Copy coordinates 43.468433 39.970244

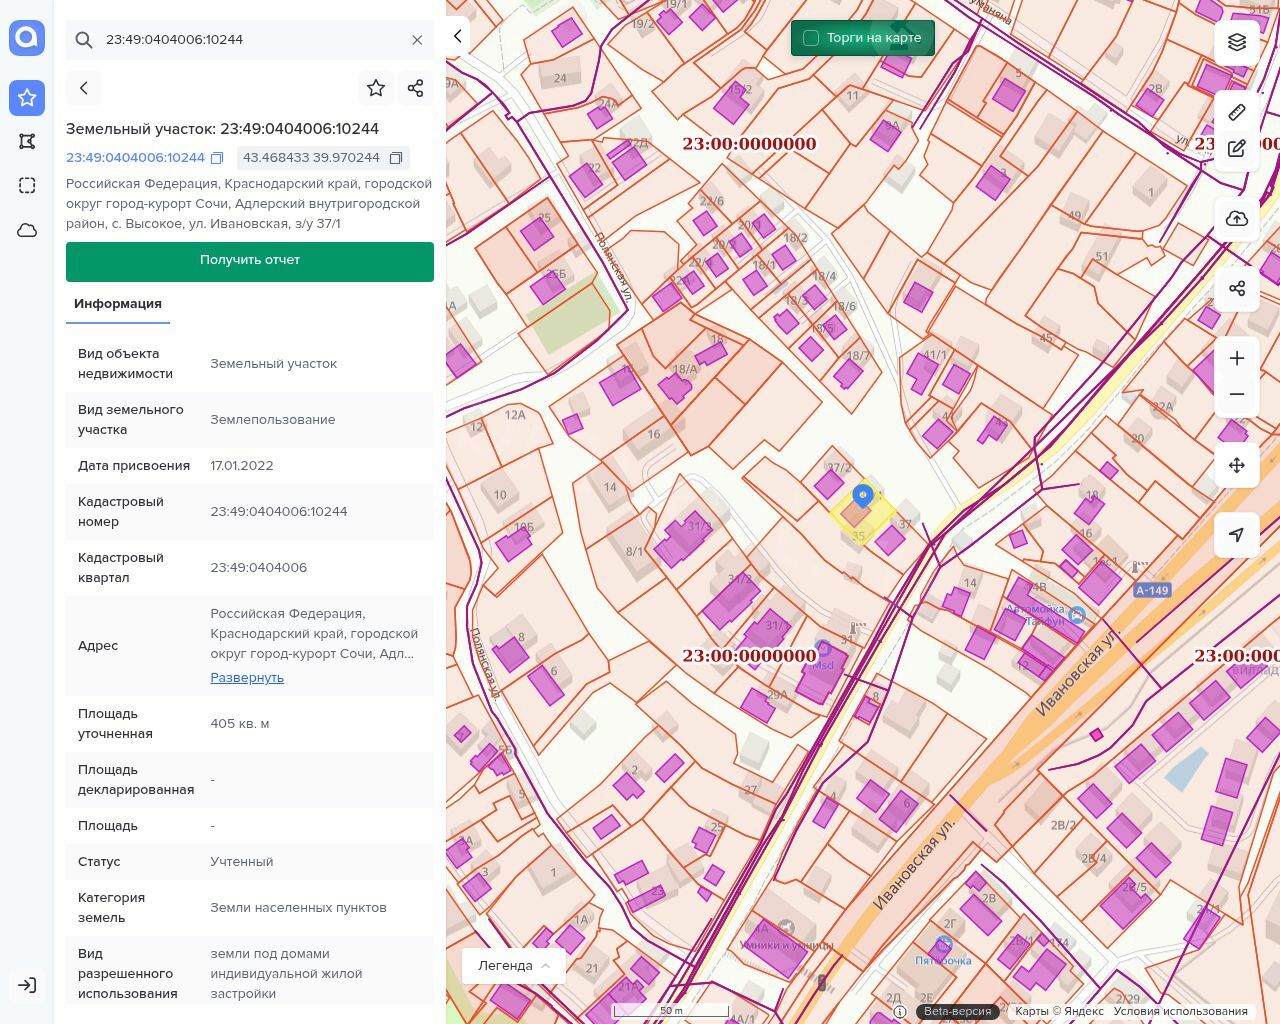click(x=396, y=158)
